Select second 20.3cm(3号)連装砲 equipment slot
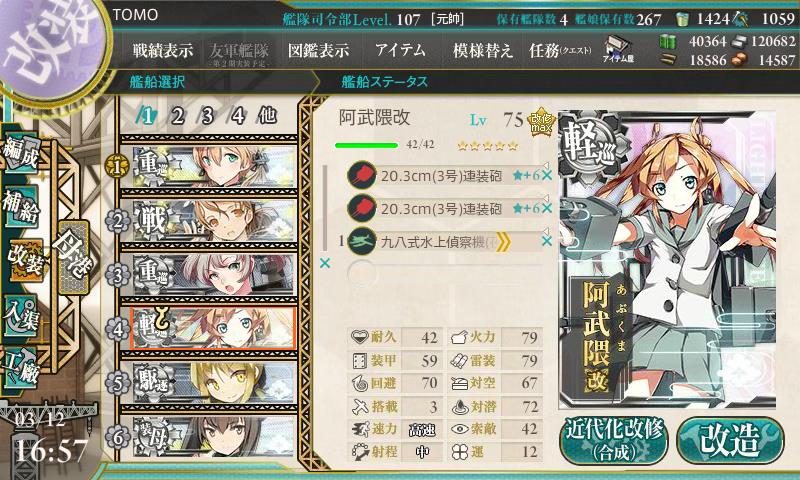The height and width of the screenshot is (480, 800). [444, 208]
